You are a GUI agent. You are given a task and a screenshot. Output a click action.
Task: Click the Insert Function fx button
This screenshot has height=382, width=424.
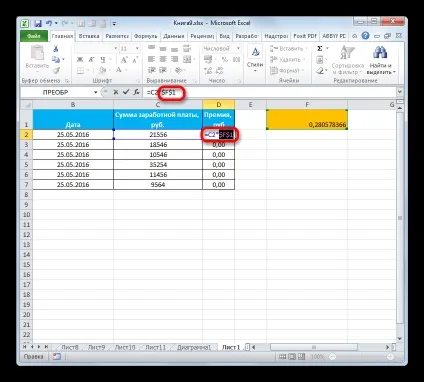point(136,92)
